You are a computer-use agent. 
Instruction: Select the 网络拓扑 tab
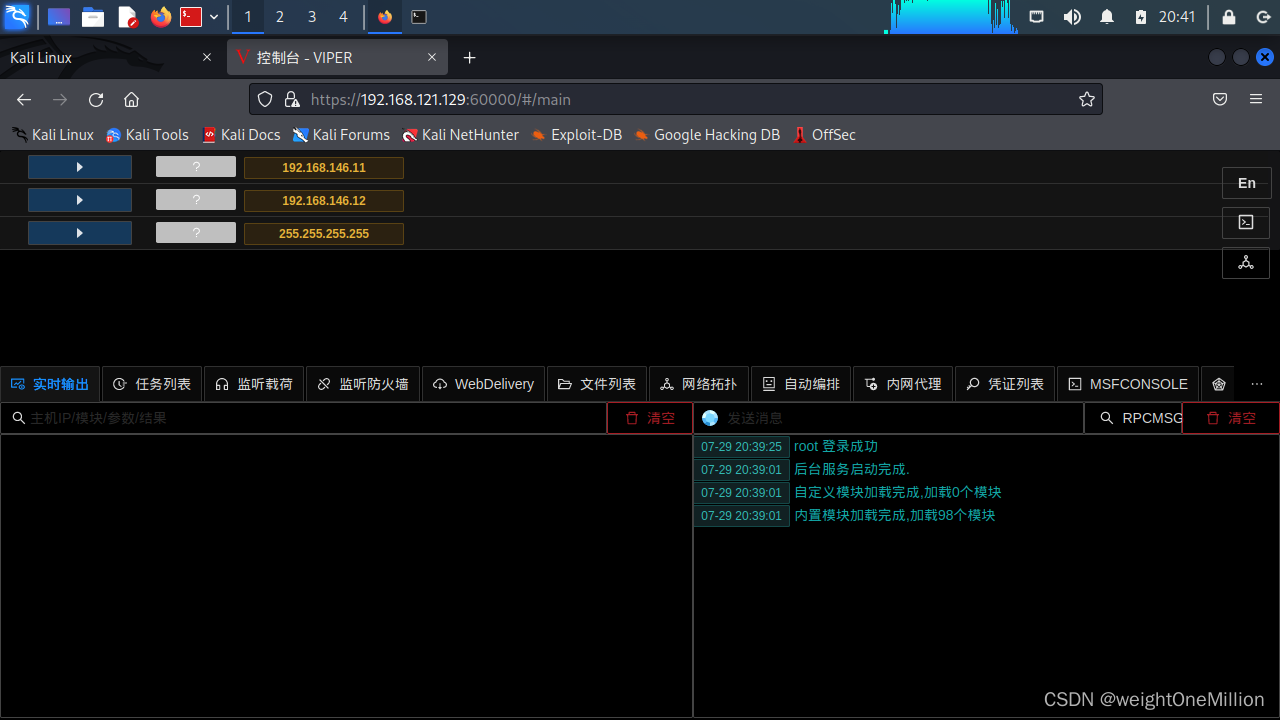coord(699,384)
